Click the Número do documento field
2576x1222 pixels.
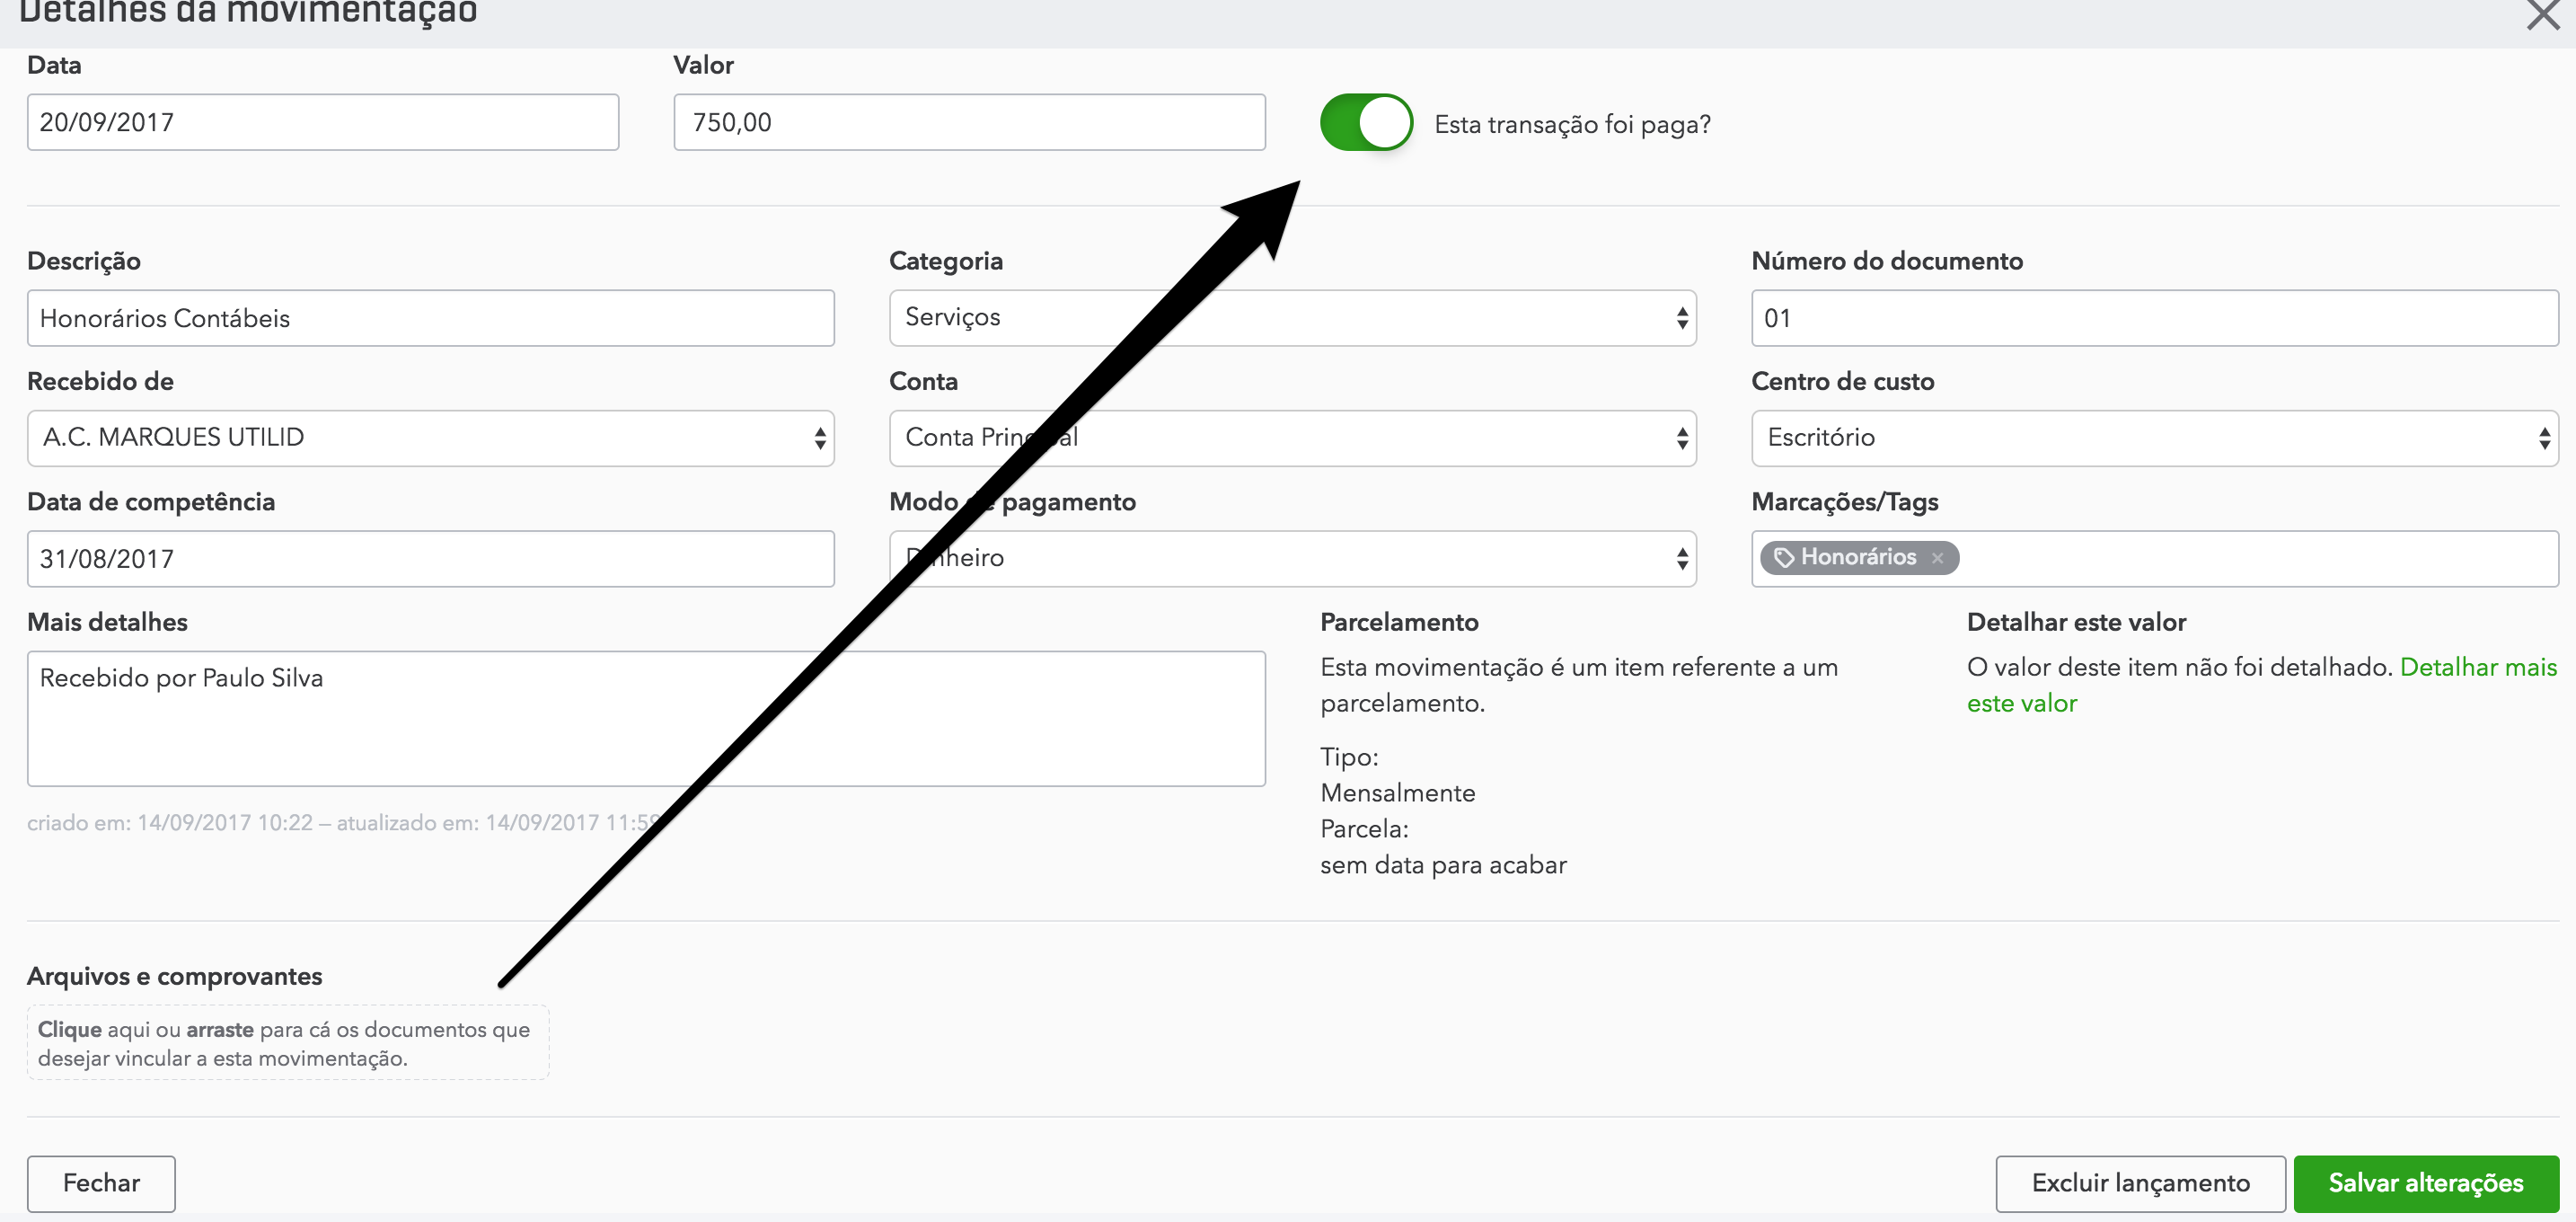pos(2154,318)
